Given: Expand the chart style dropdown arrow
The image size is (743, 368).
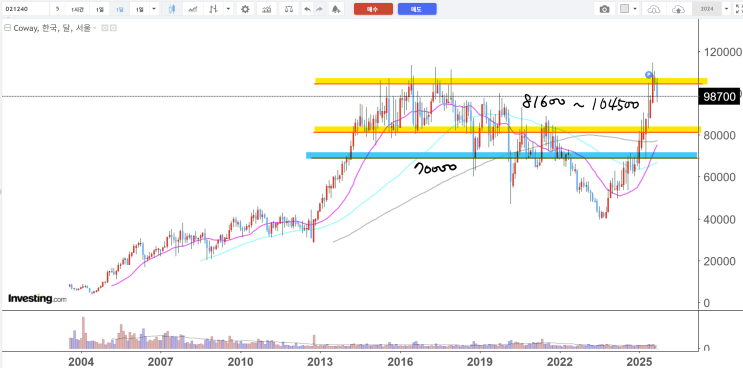Looking at the screenshot, I should [x=229, y=9].
